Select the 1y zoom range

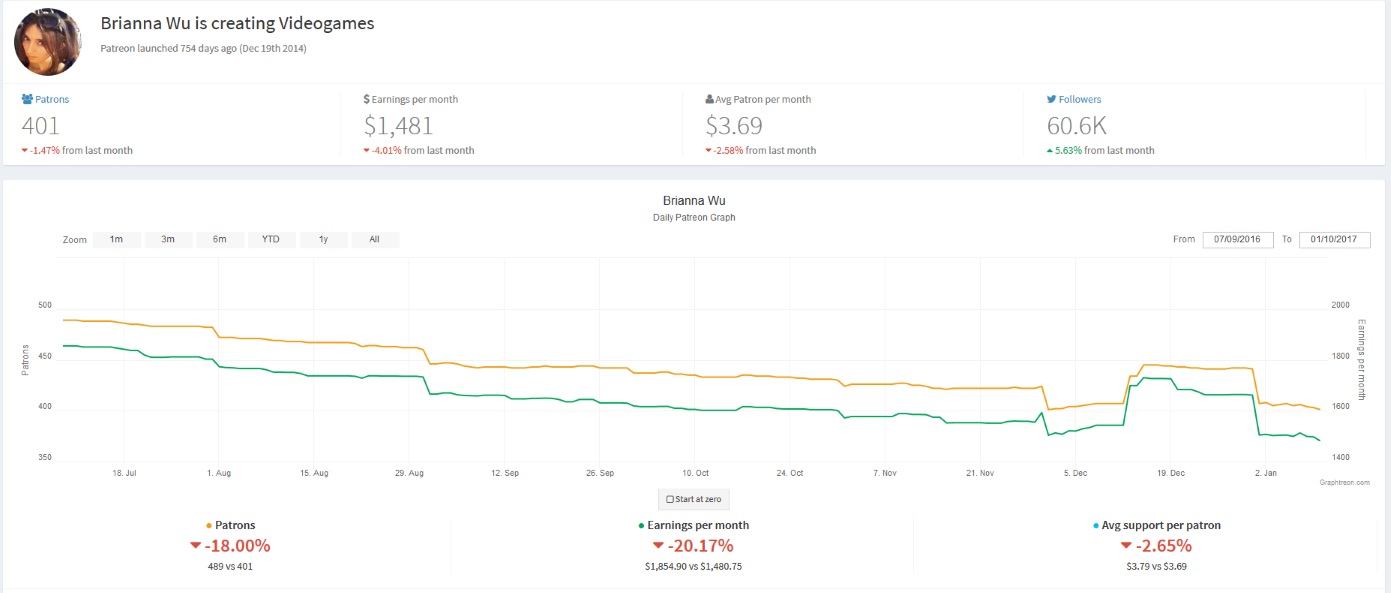pos(323,240)
